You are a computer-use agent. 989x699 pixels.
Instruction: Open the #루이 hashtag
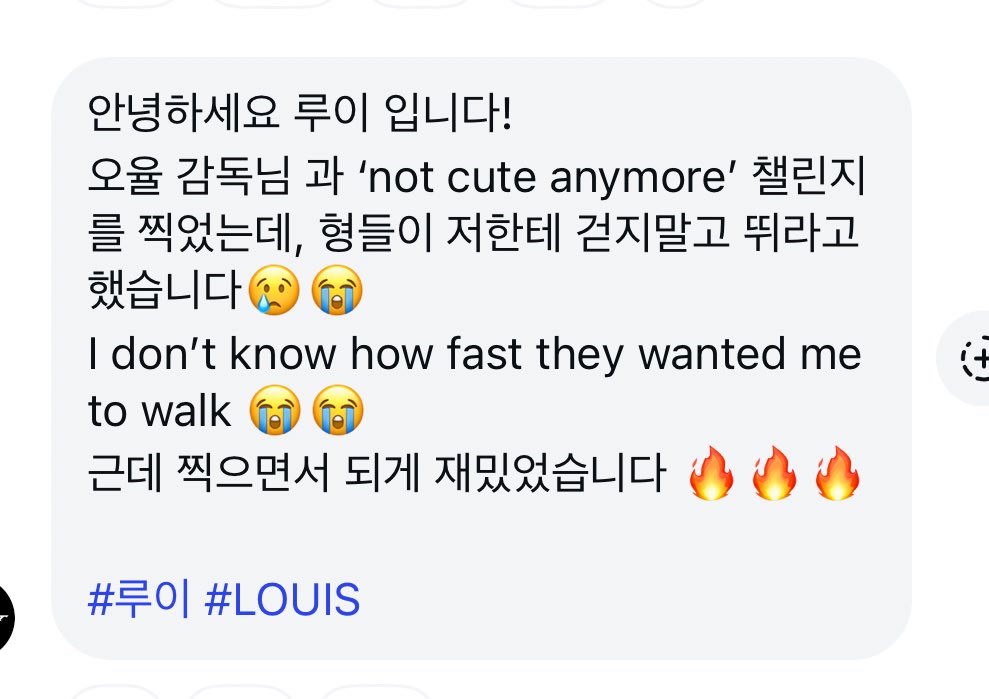tap(138, 602)
